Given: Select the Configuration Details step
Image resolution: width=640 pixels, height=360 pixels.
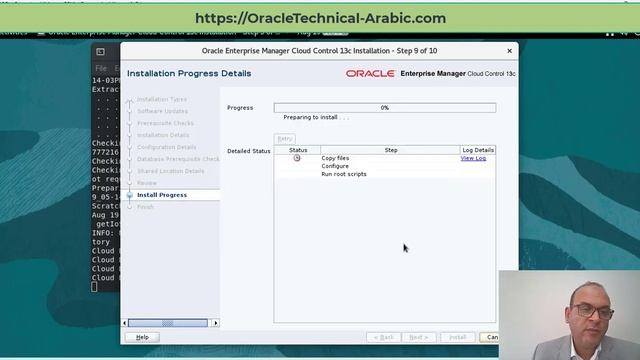Looking at the screenshot, I should click(167, 147).
